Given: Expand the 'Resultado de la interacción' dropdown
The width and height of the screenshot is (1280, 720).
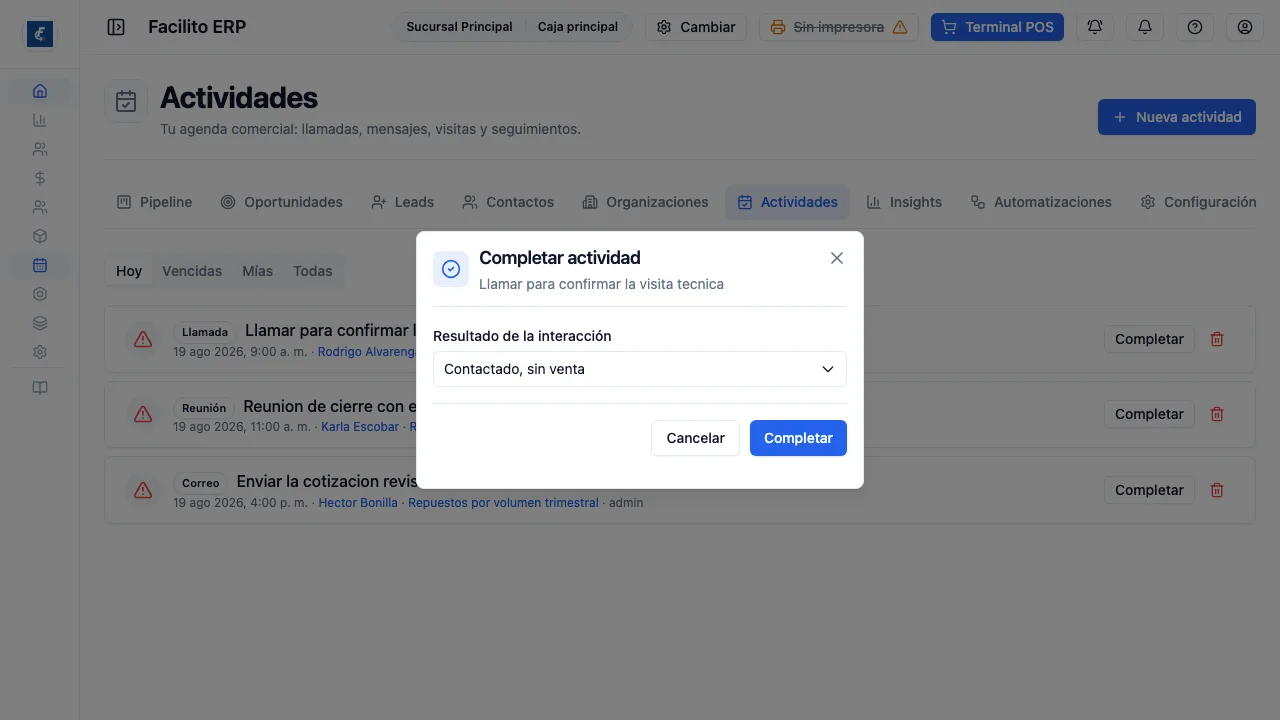Looking at the screenshot, I should pos(640,369).
